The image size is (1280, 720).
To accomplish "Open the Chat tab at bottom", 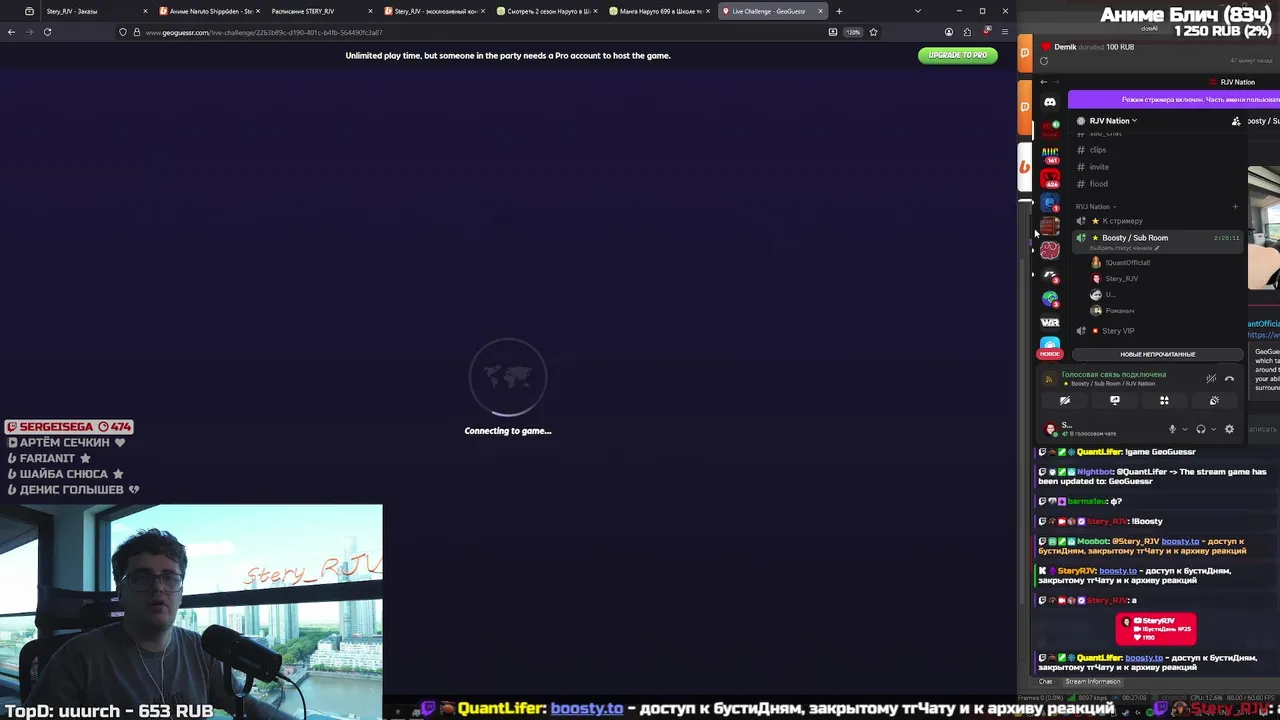I will (x=1045, y=682).
